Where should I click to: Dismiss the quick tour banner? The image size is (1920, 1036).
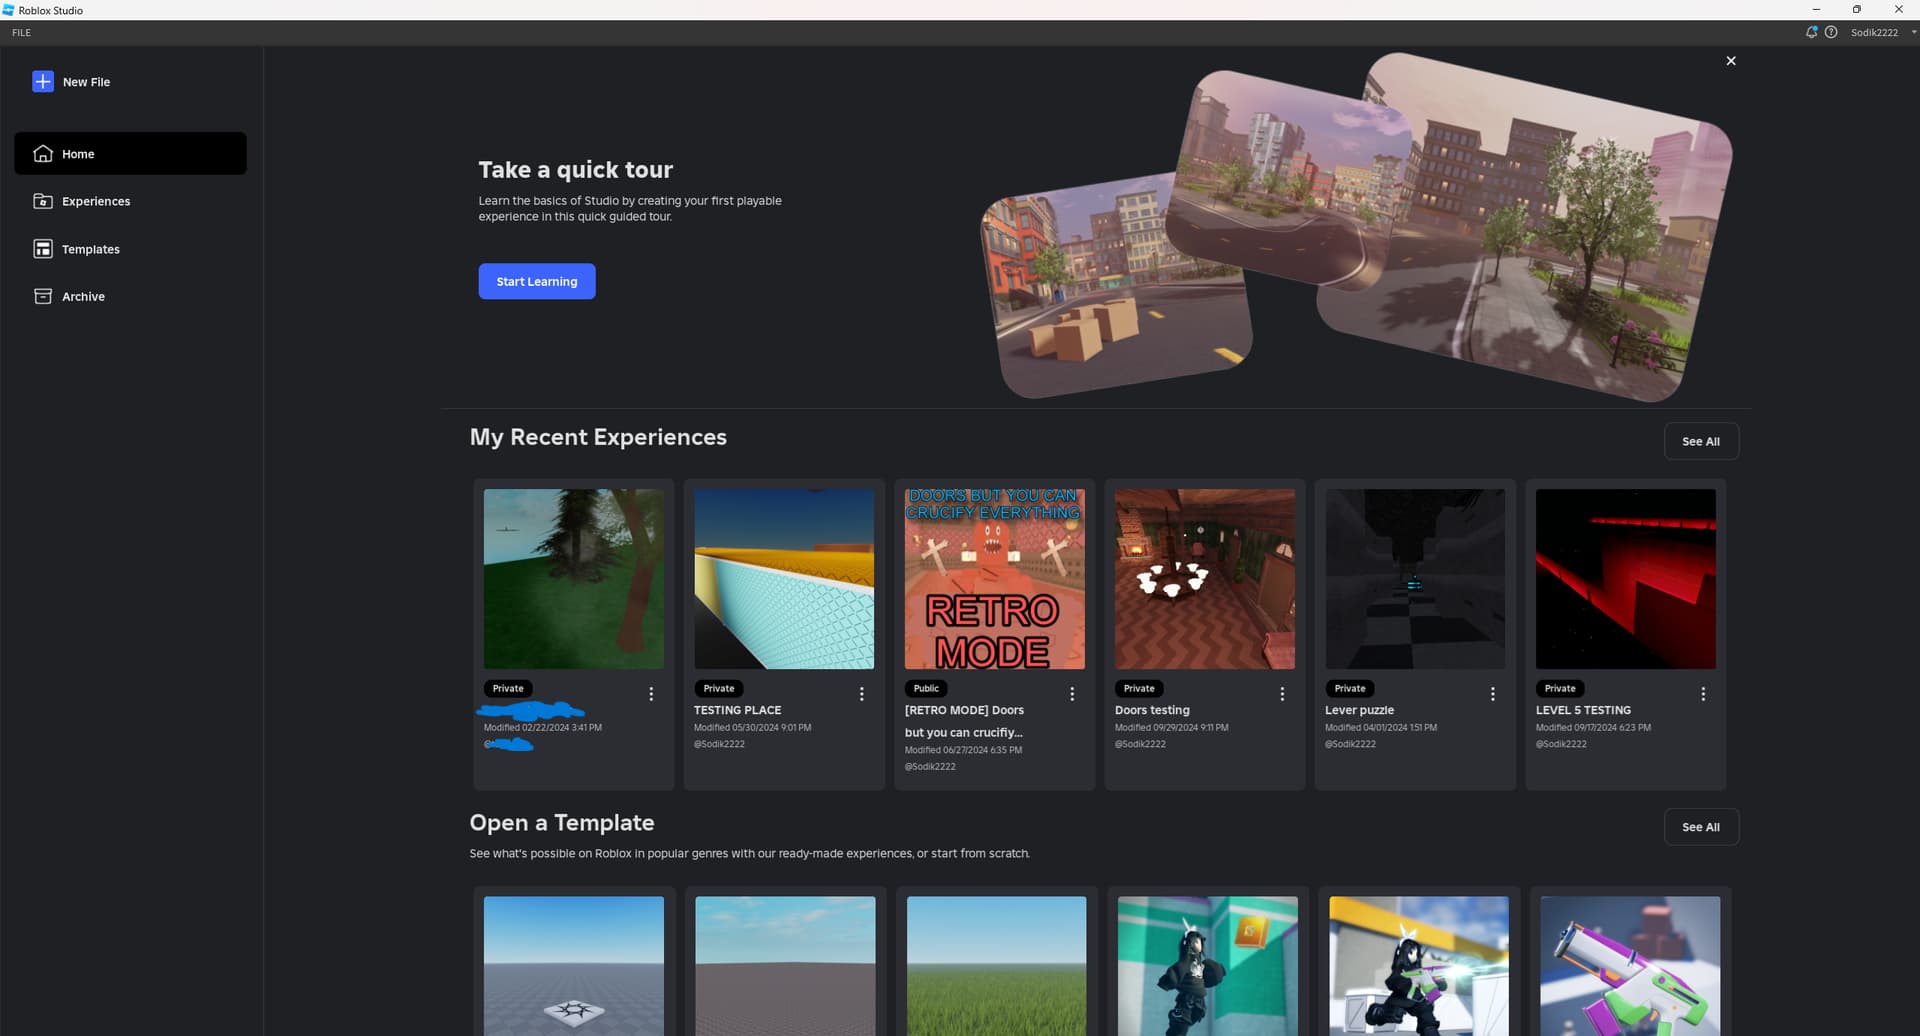(x=1731, y=61)
